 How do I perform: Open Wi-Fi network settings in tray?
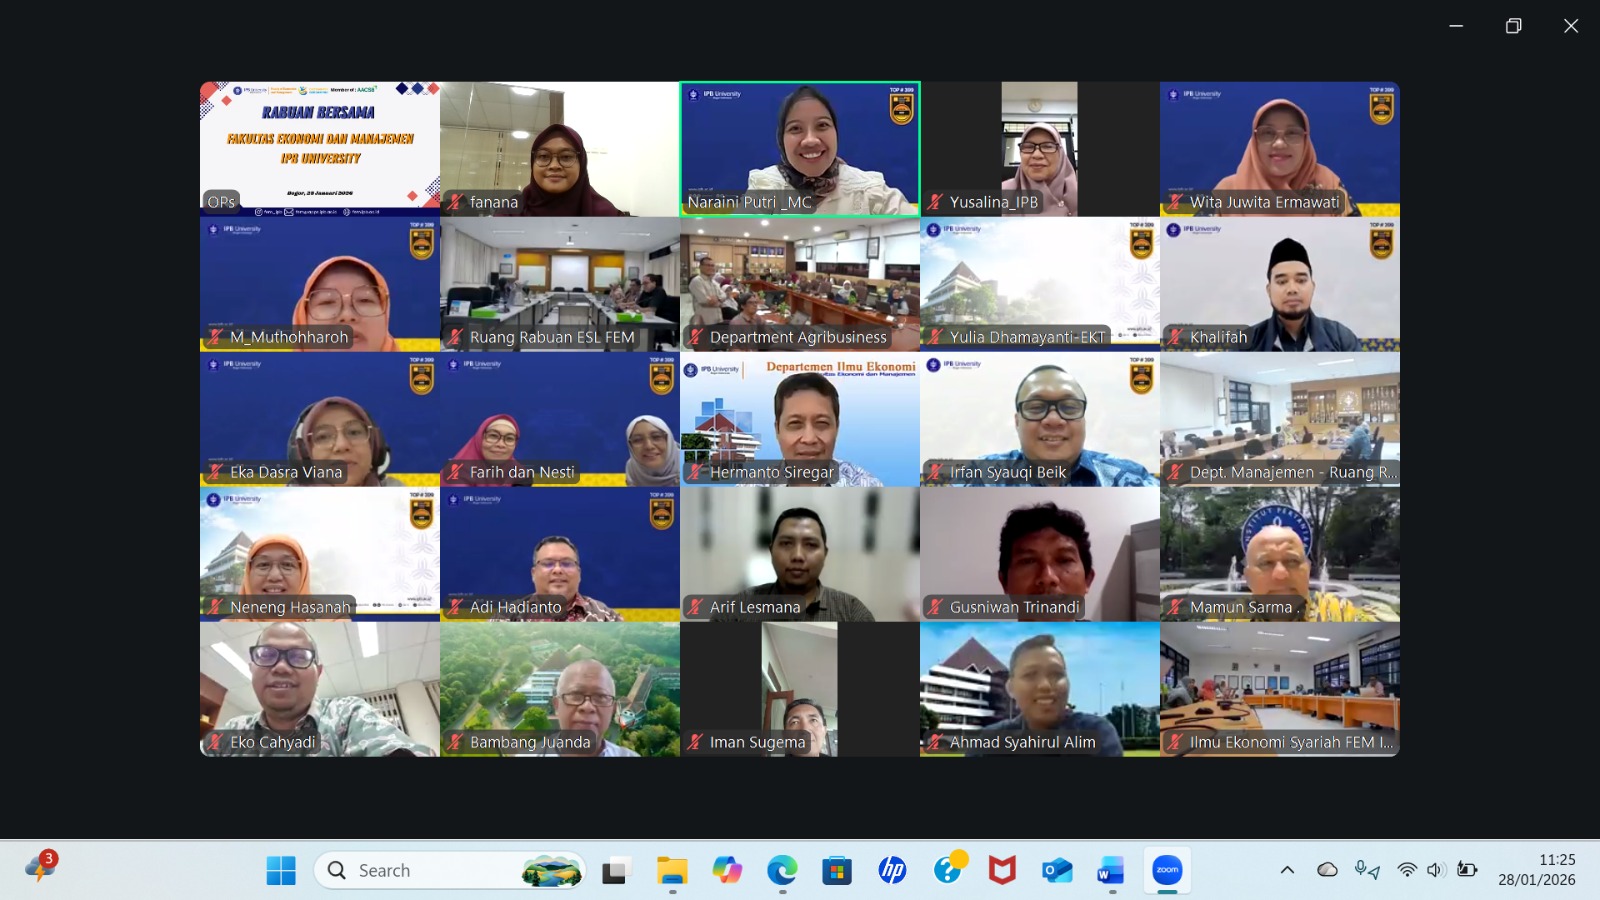tap(1407, 870)
